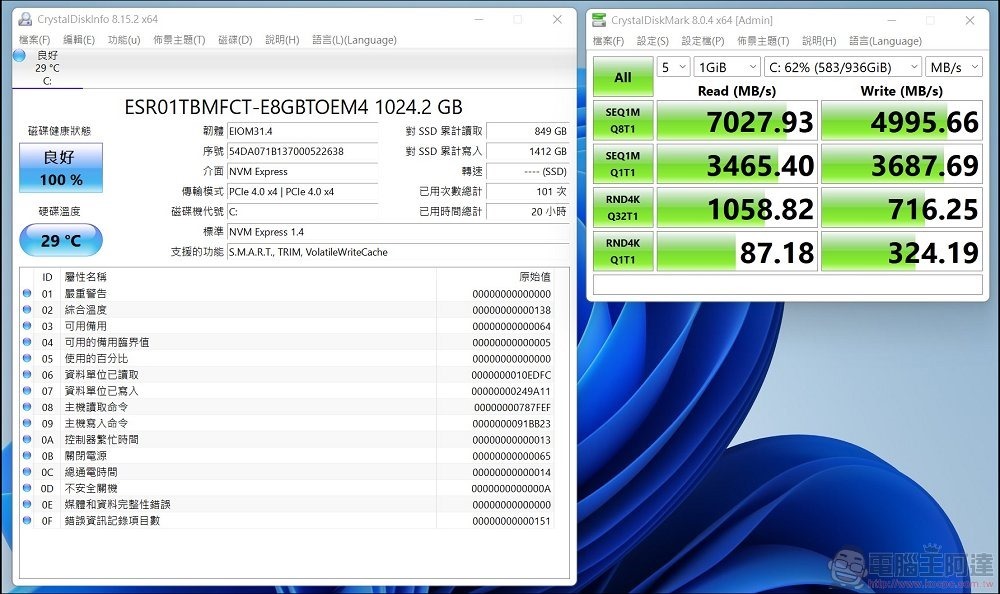Open the 功能(u) menu in CrystalDiskInfo
Viewport: 1000px width, 594px height.
tap(124, 40)
